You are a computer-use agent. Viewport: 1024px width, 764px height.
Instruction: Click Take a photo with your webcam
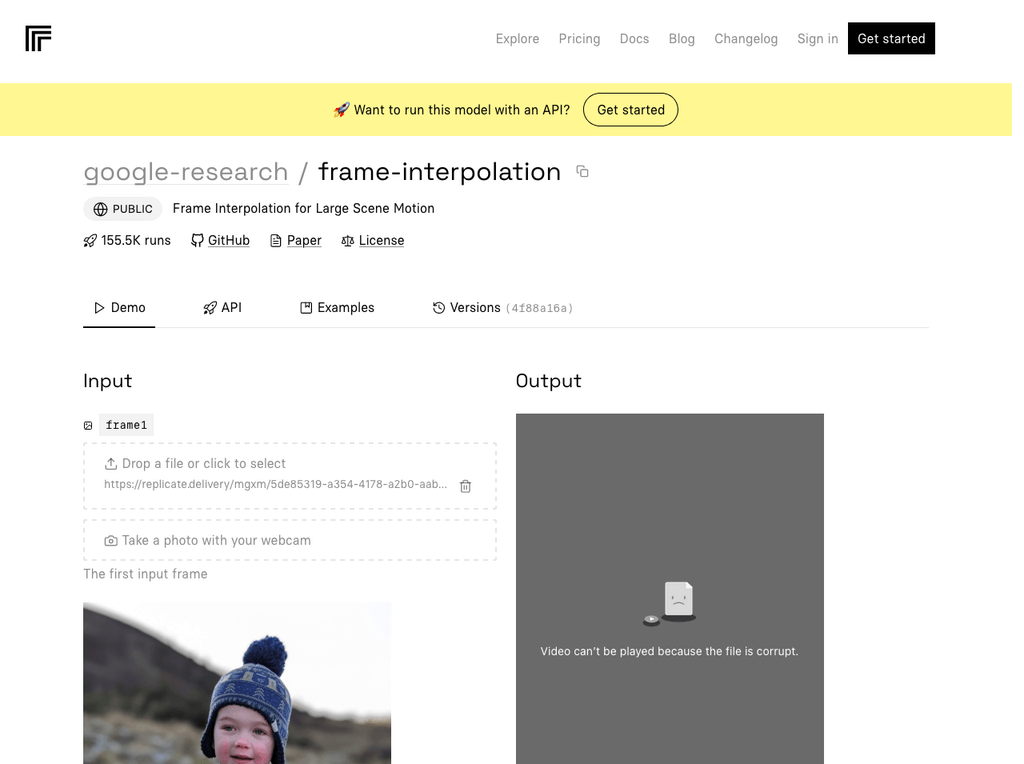pyautogui.click(x=290, y=540)
